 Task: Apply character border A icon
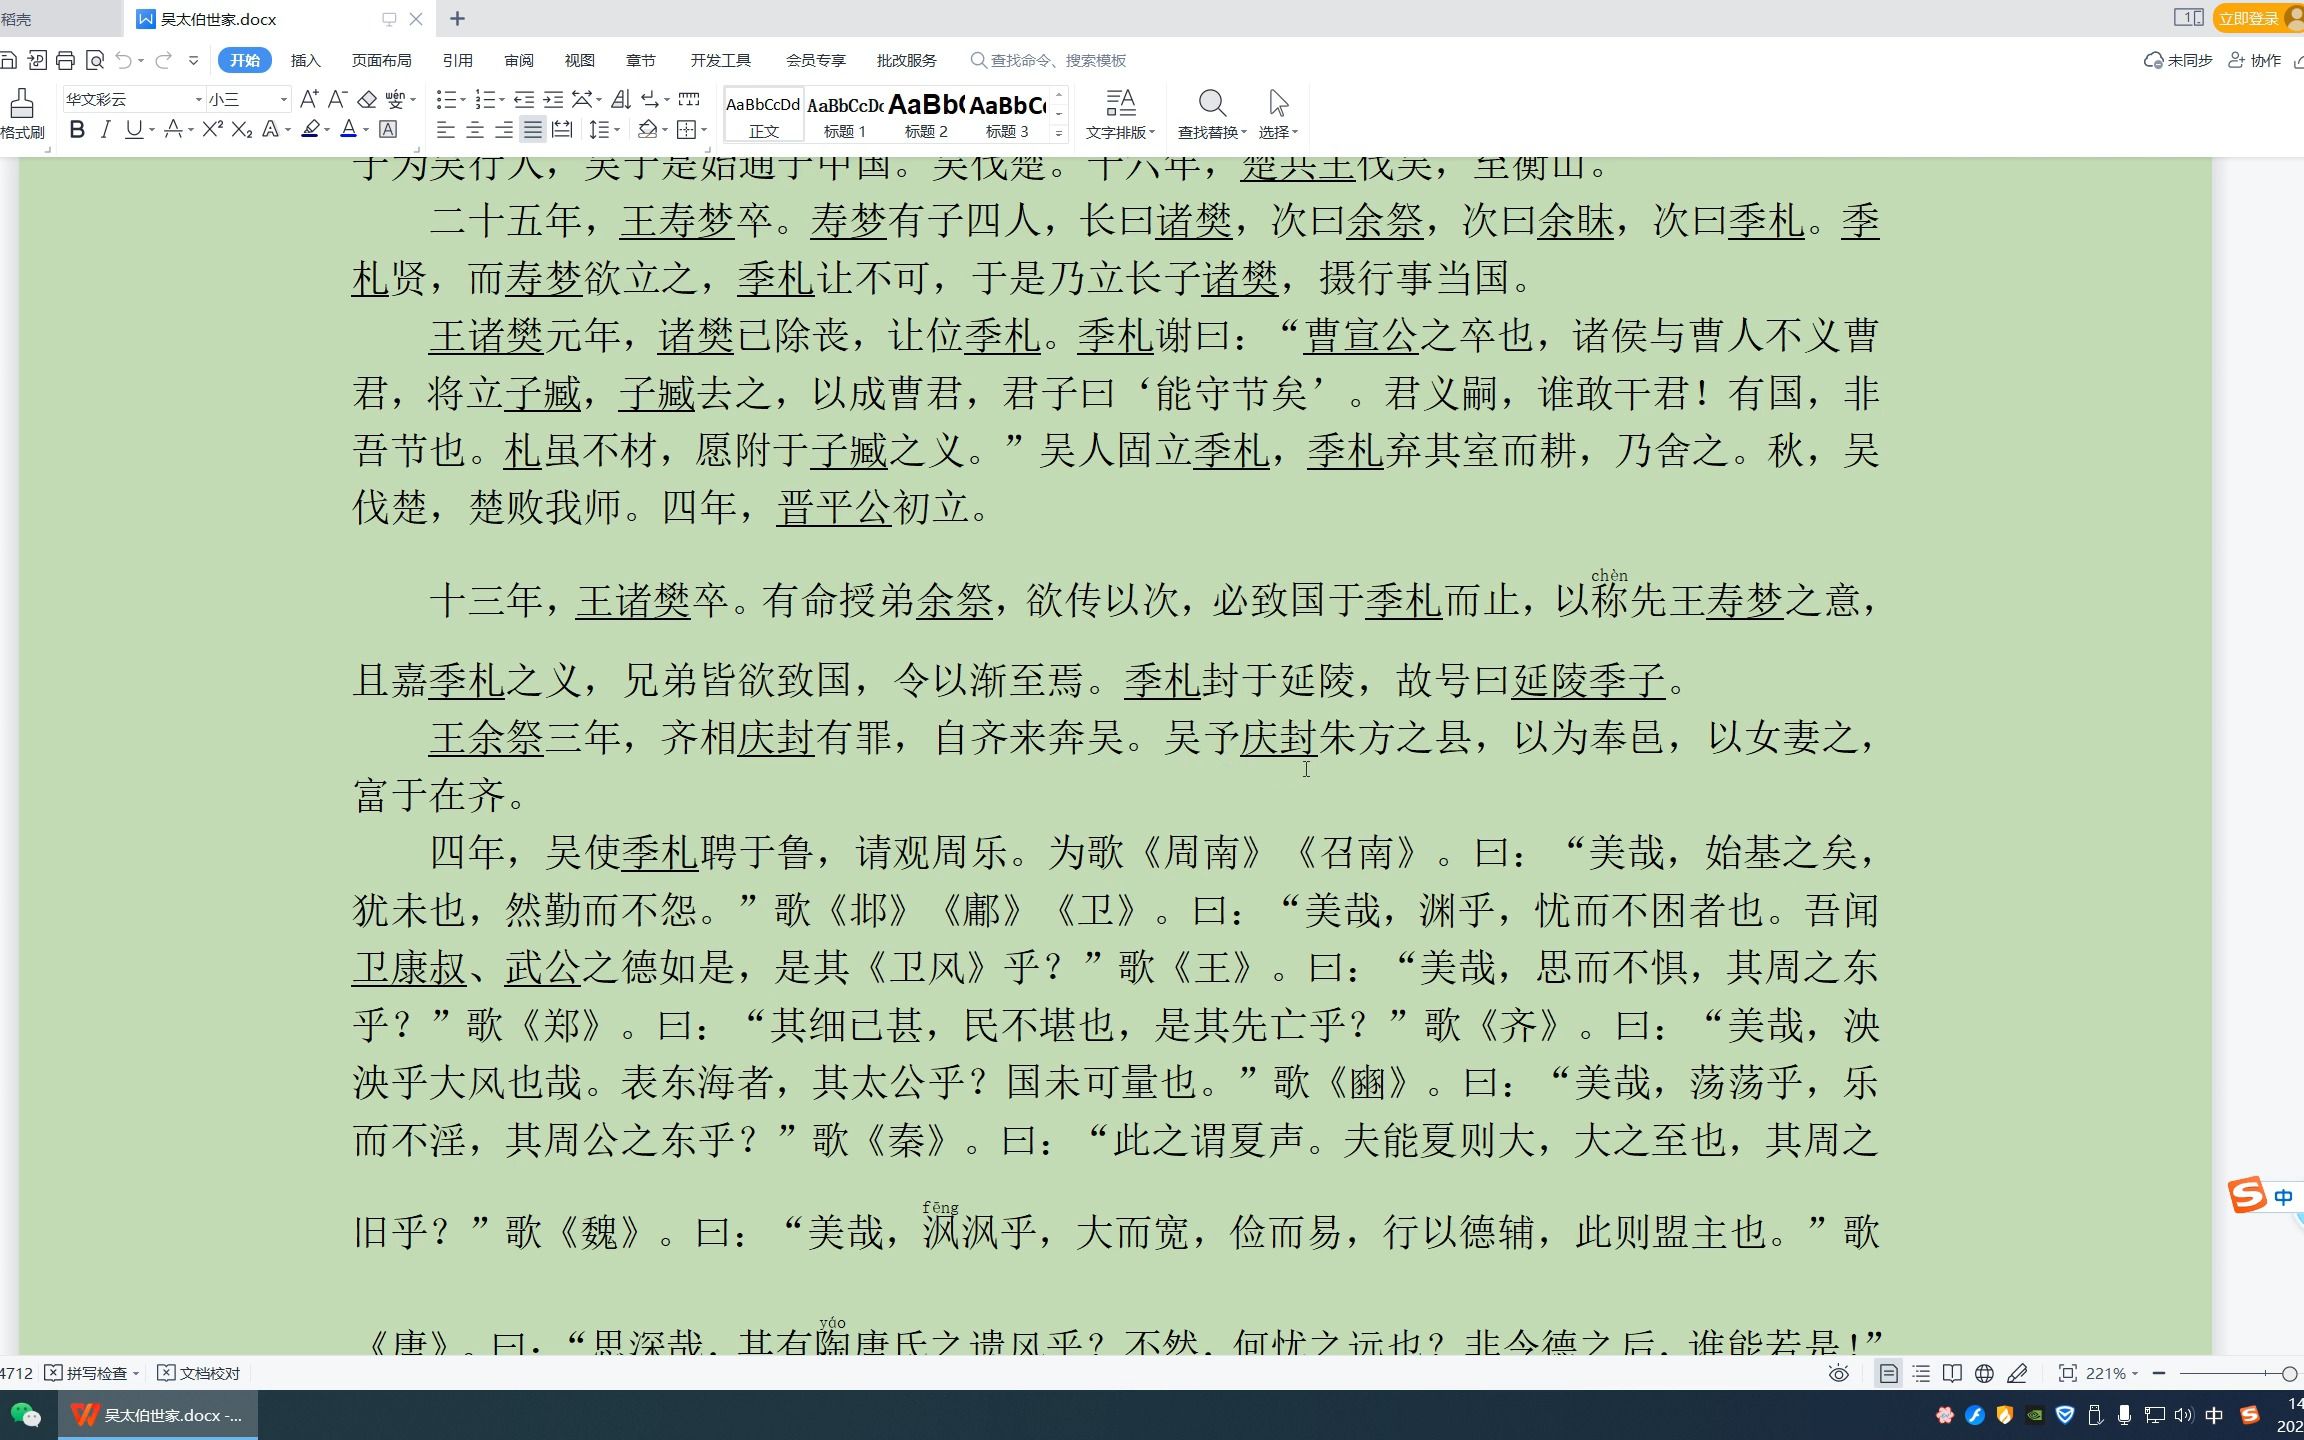pos(389,130)
